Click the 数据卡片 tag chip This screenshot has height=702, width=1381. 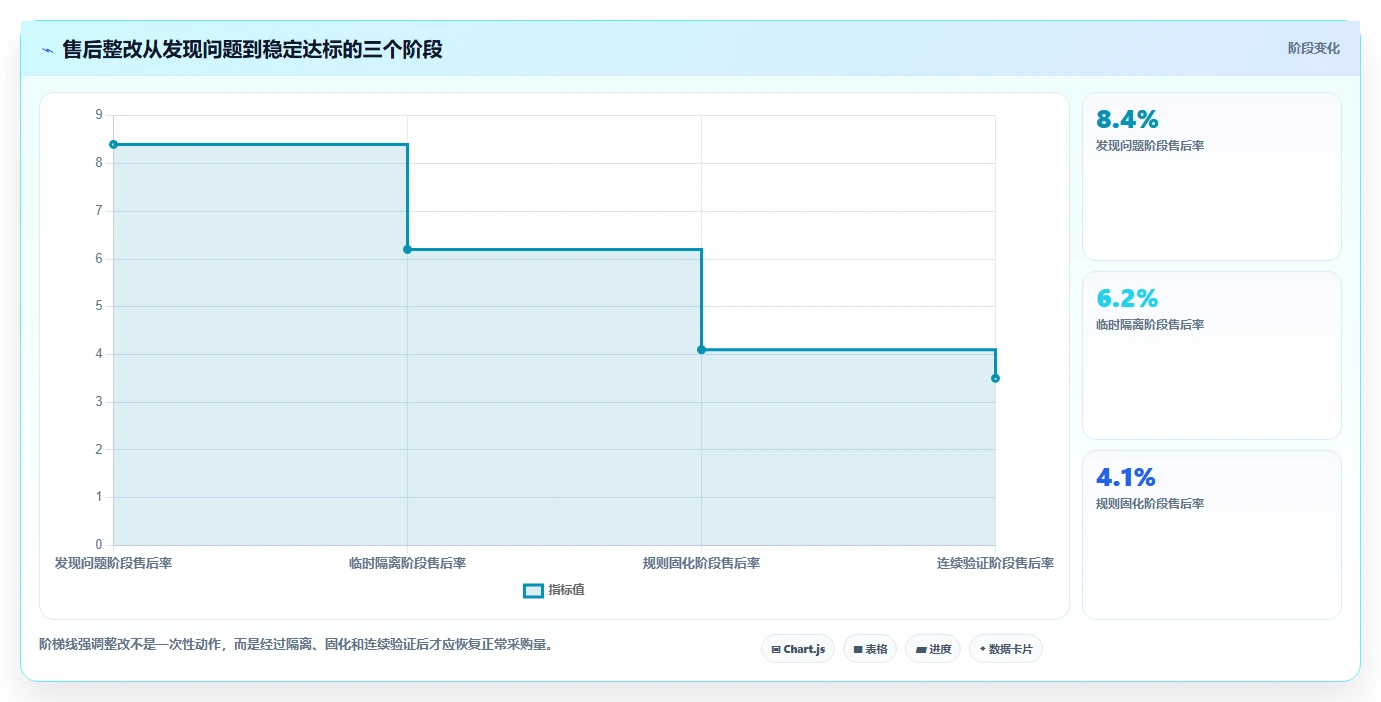pos(1006,649)
